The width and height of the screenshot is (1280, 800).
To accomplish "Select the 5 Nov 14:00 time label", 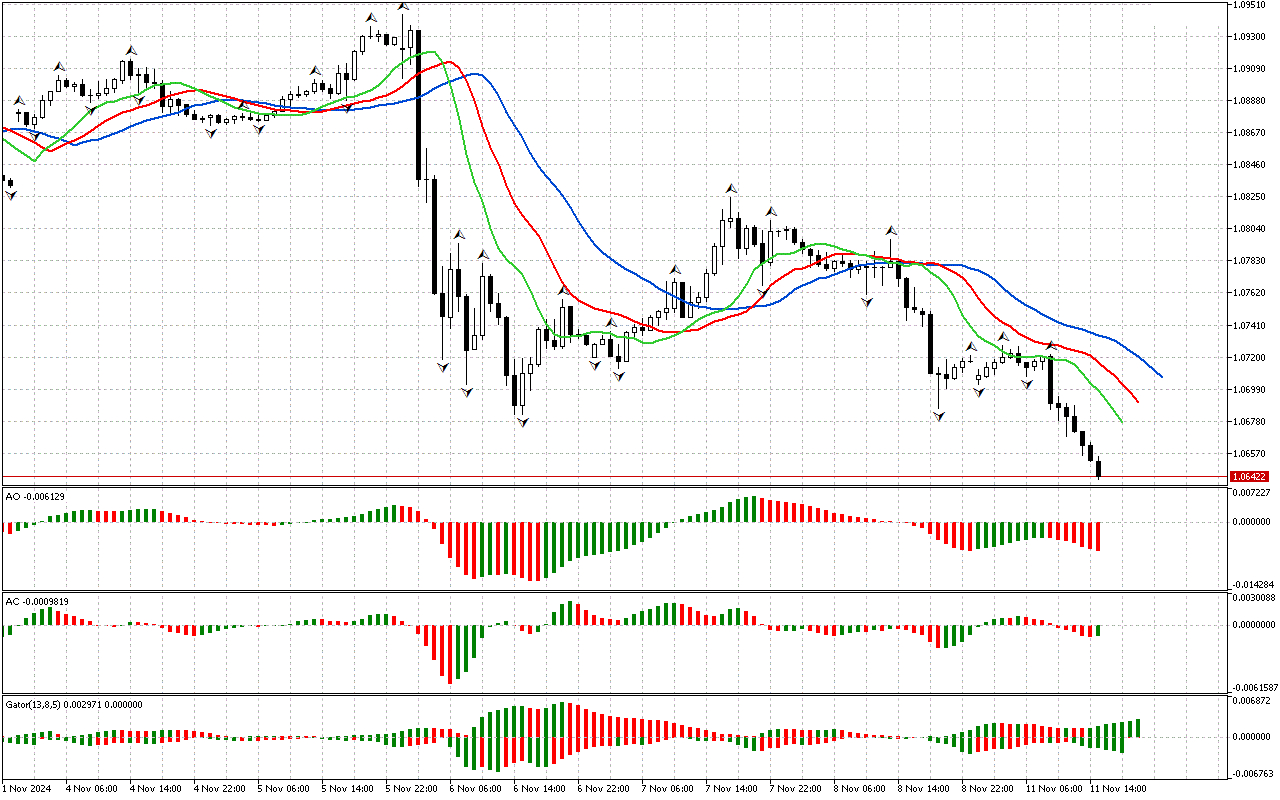I will pyautogui.click(x=346, y=789).
